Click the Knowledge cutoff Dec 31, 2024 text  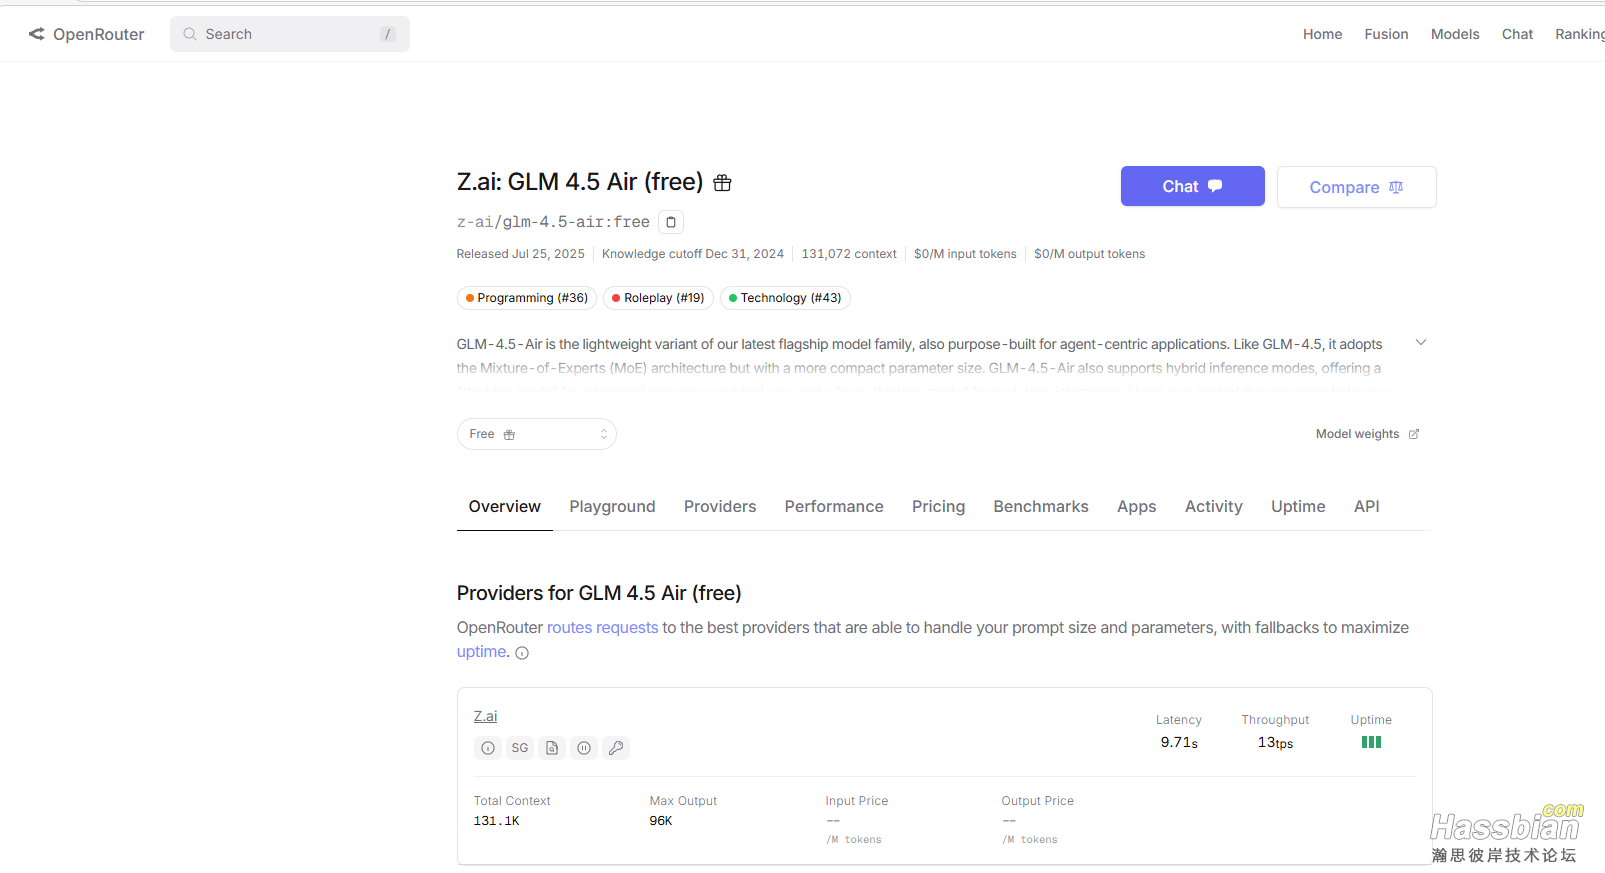[693, 254]
